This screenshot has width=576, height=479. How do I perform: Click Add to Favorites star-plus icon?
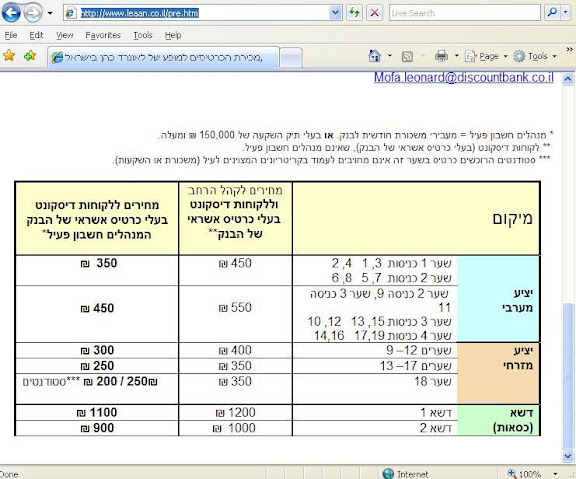(x=30, y=56)
